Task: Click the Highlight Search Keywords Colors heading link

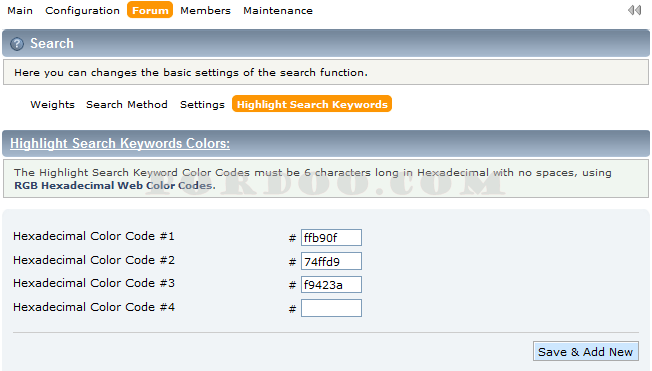Action: 120,143
